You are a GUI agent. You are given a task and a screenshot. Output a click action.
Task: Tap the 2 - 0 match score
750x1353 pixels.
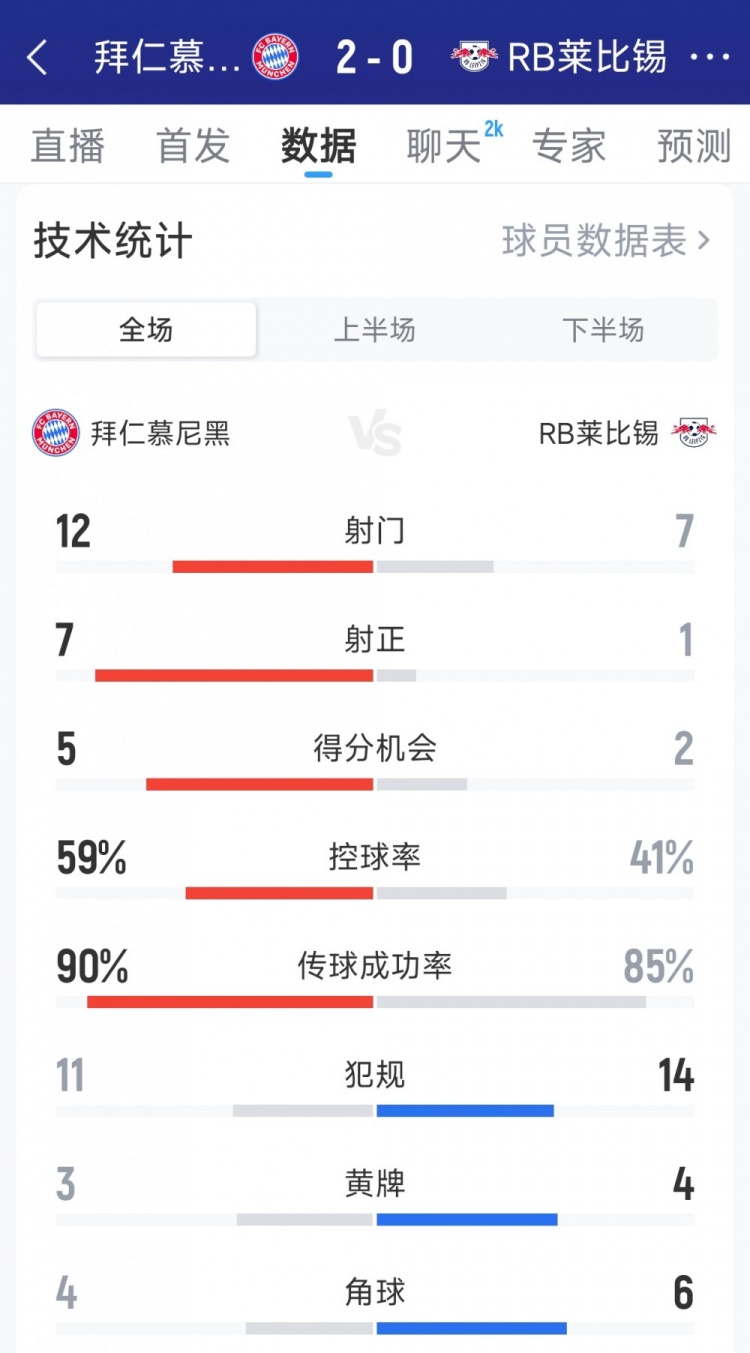(375, 58)
